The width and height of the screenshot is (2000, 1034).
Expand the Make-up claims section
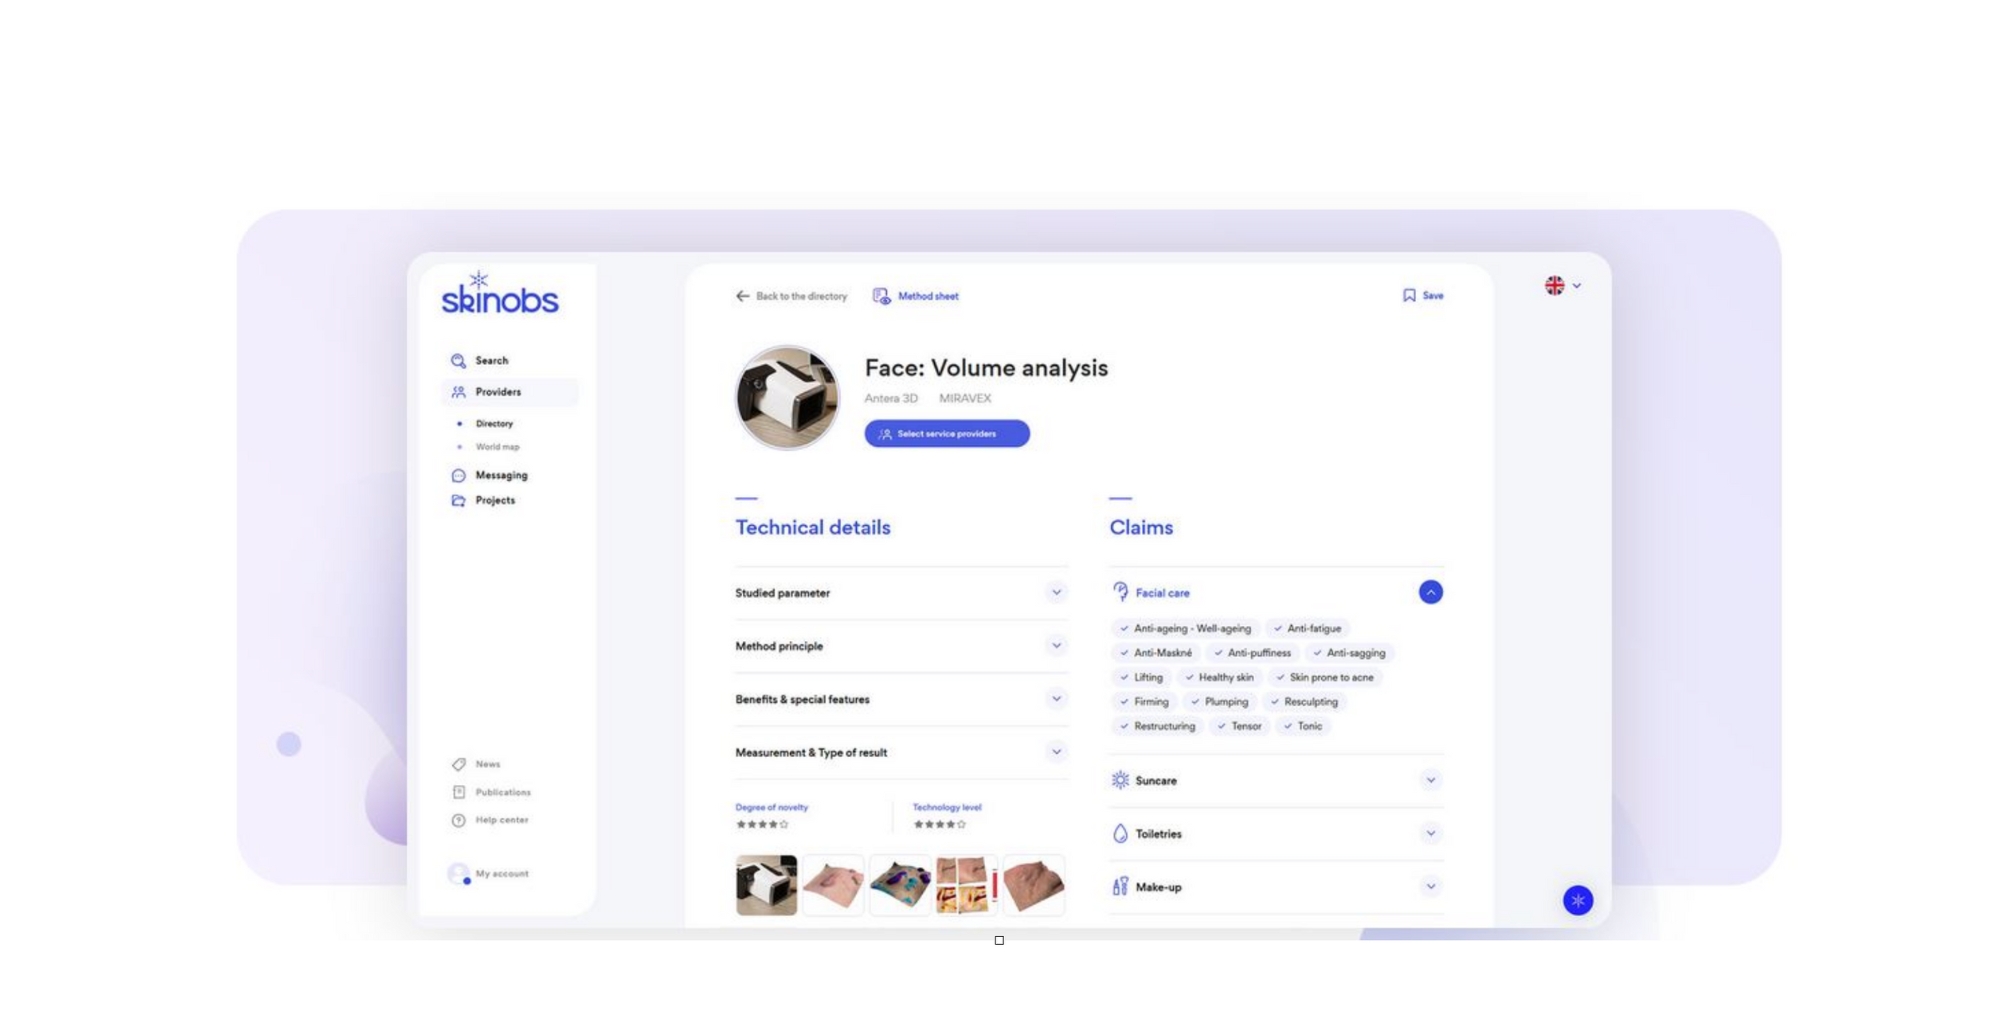(1431, 886)
